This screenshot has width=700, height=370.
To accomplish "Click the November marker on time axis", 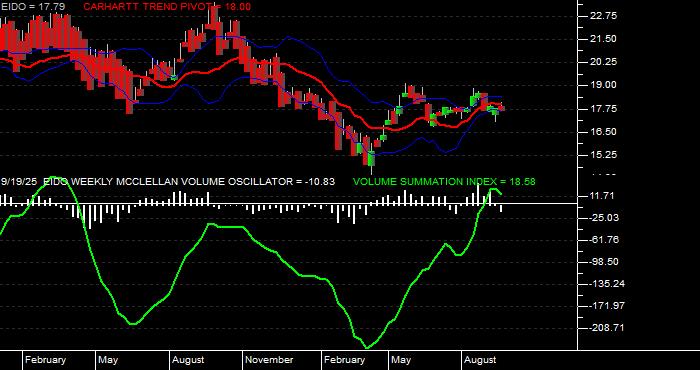I will (269, 360).
